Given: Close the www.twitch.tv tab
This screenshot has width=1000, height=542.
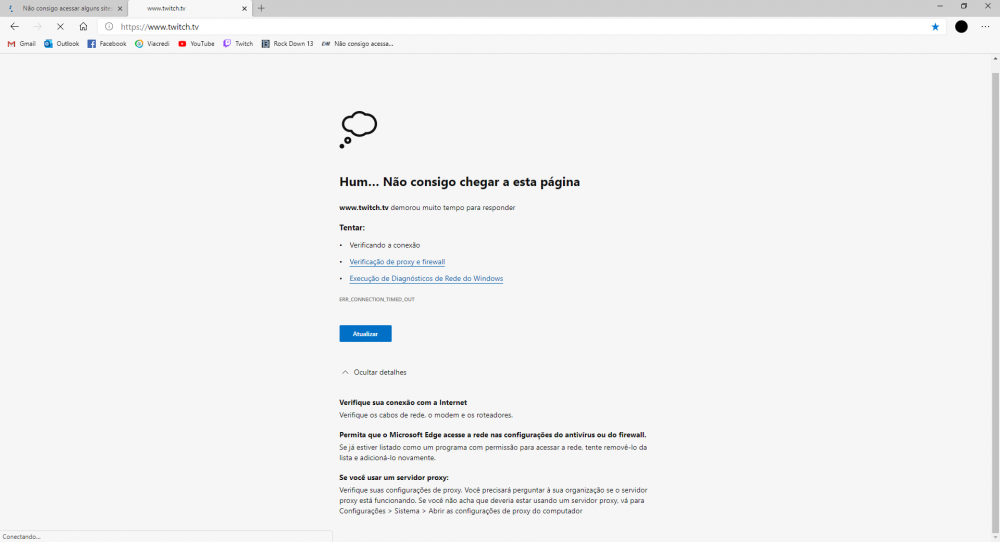Looking at the screenshot, I should 244,8.
